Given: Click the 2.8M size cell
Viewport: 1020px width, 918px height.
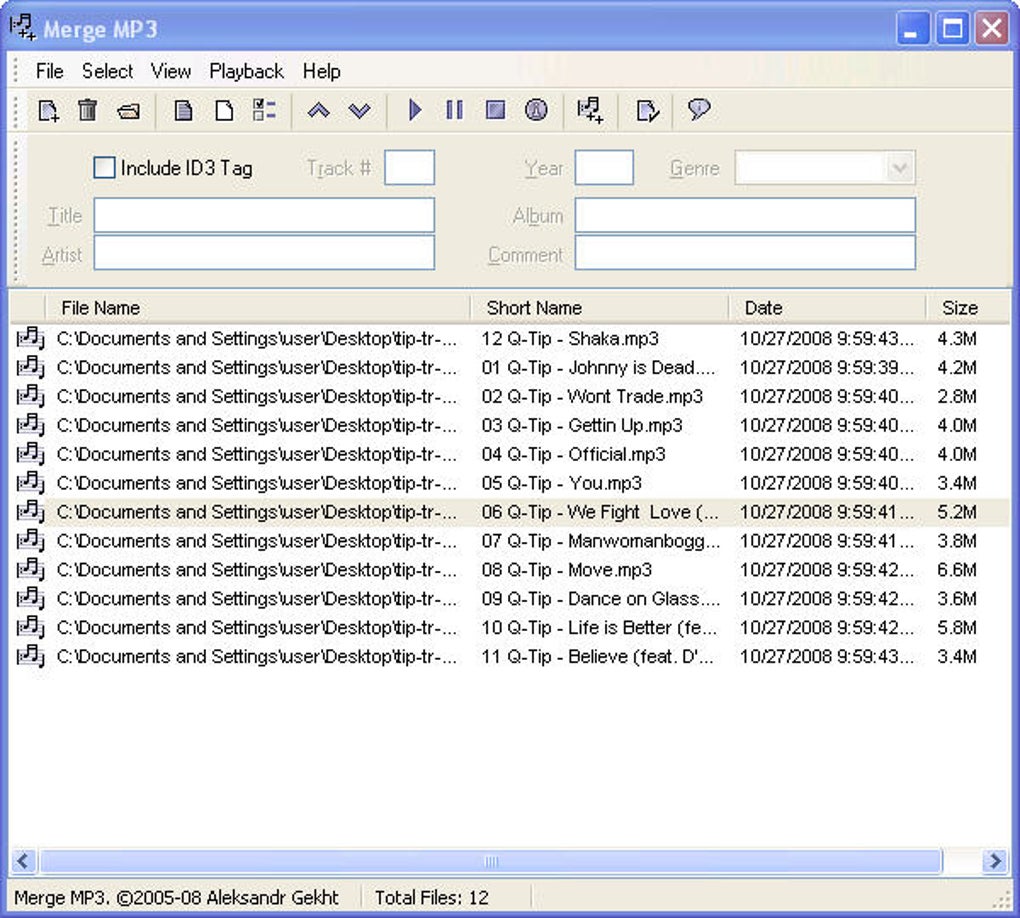Looking at the screenshot, I should click(957, 396).
